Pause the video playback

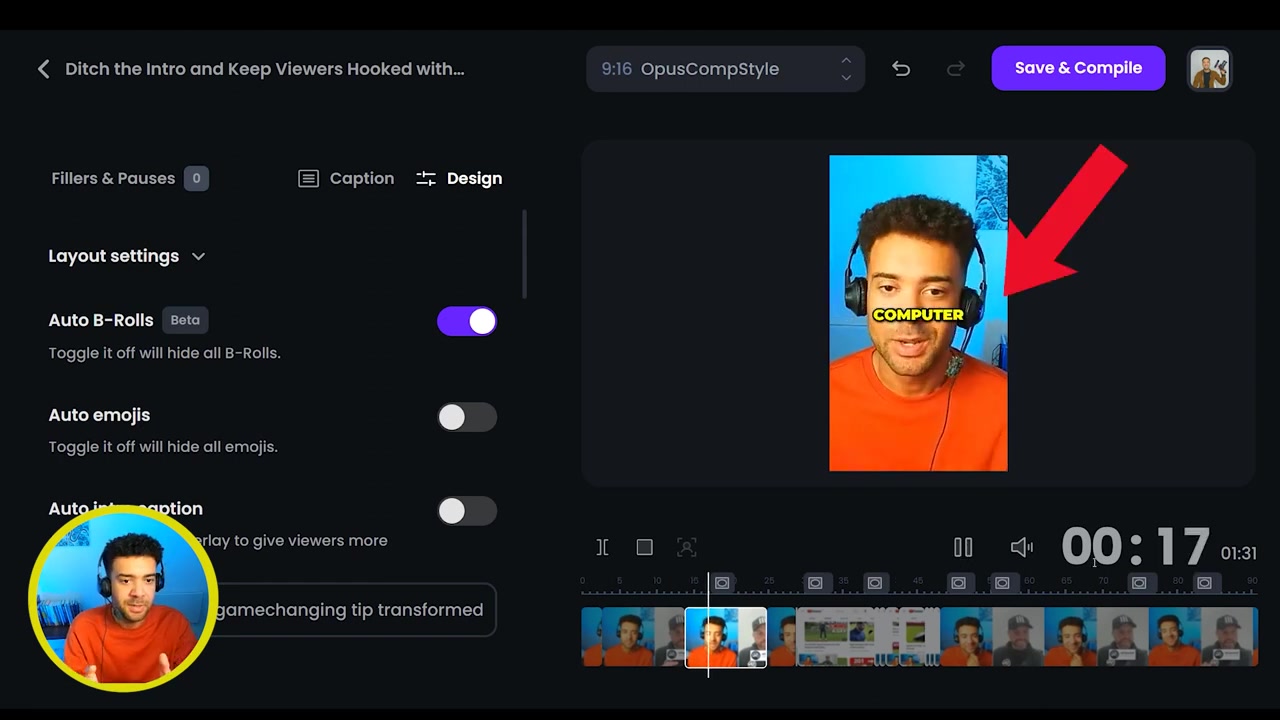[963, 547]
